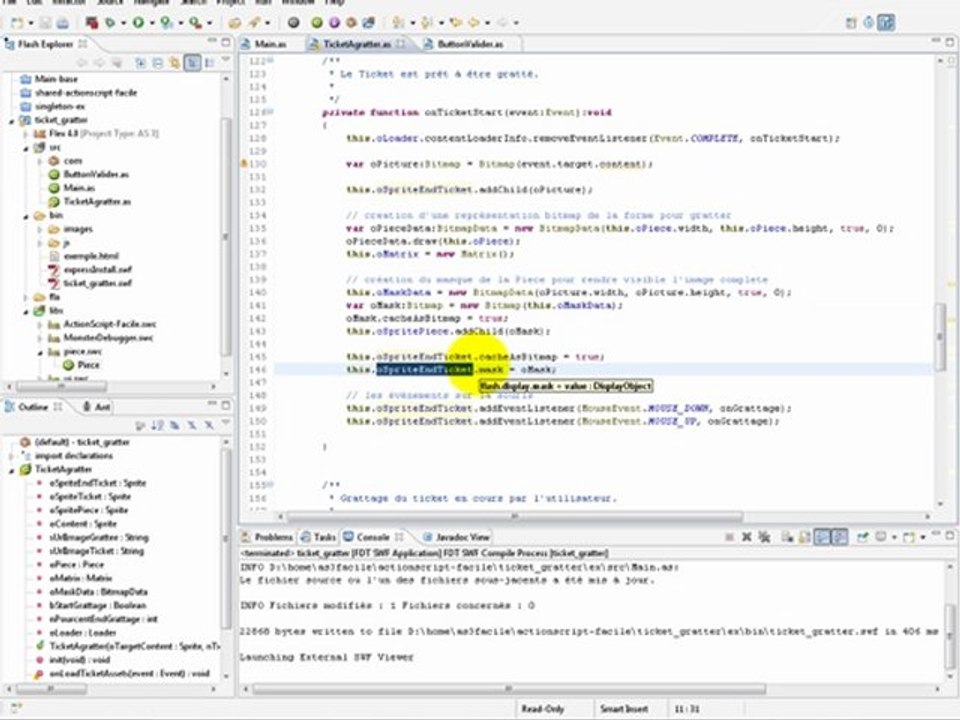Toggle the fold marker on line 155
Viewport: 960px width, 720px height.
(x=271, y=484)
